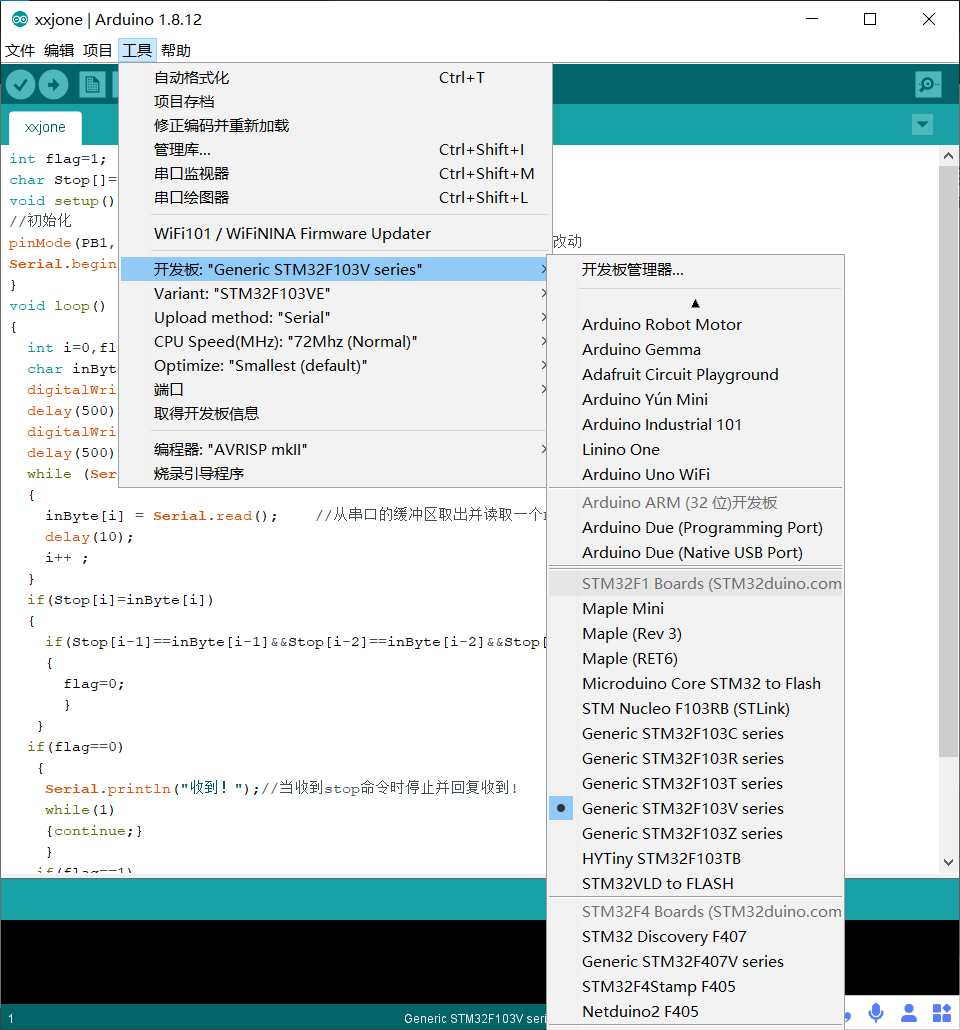Open the tab options down-arrow dropdown
This screenshot has width=960, height=1030.
[x=922, y=125]
